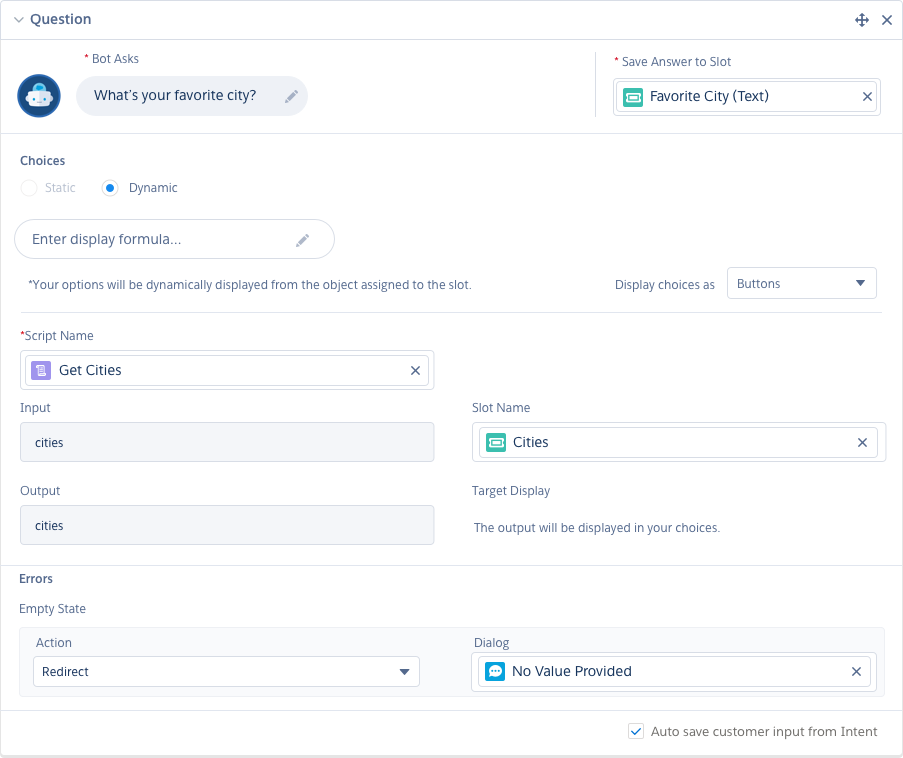Viewport: 903px width, 758px height.
Task: Click the dialog icon beside No Value Provided
Action: coord(495,671)
